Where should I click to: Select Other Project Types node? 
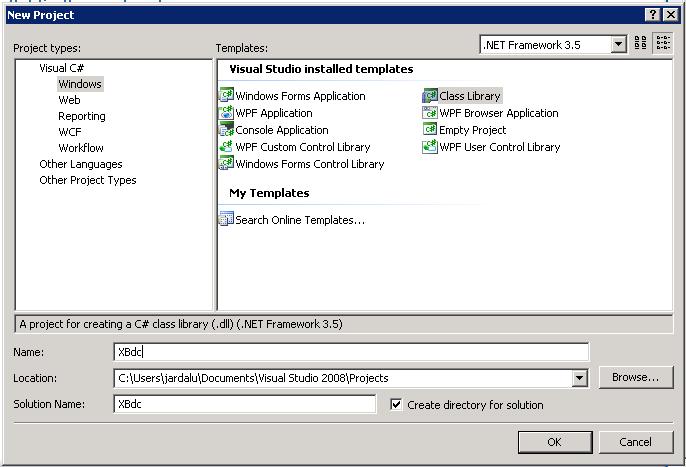[88, 180]
